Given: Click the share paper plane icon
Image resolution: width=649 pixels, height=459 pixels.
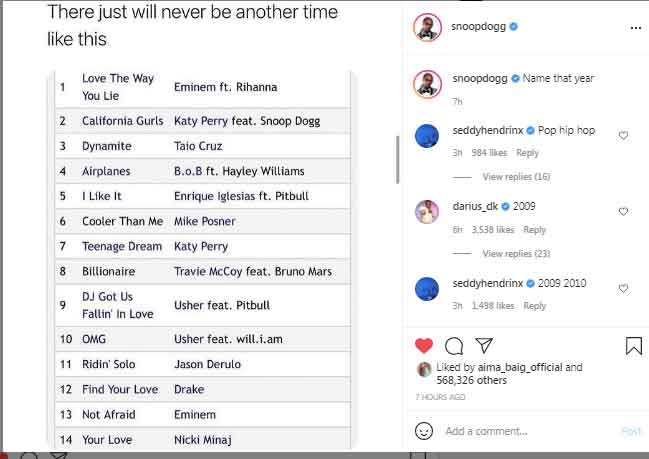Looking at the screenshot, I should click(483, 346).
